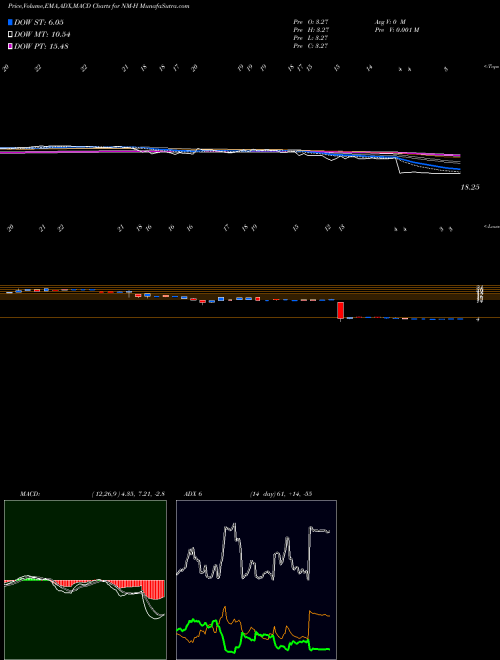Select the 'DOW MT: 10.54' label
This screenshot has width=500, height=660.
coord(41,35)
